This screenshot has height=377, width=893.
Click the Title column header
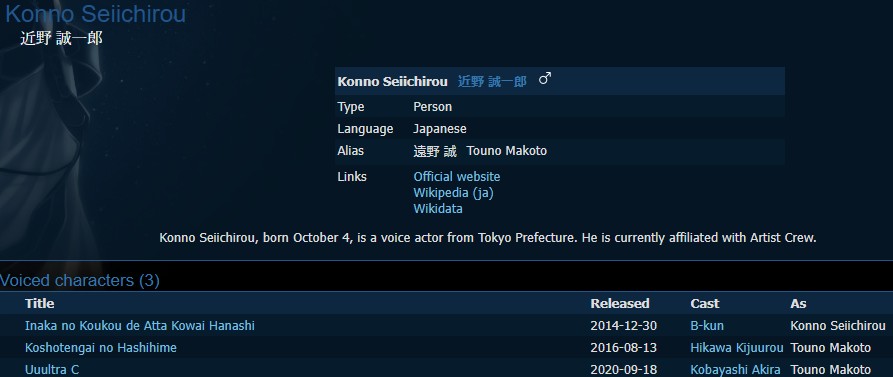39,304
